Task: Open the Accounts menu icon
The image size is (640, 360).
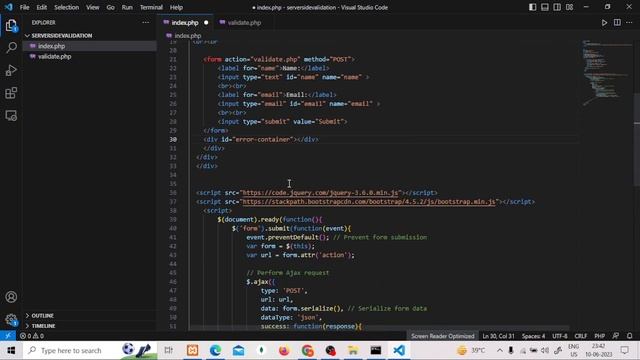Action: click(x=11, y=297)
